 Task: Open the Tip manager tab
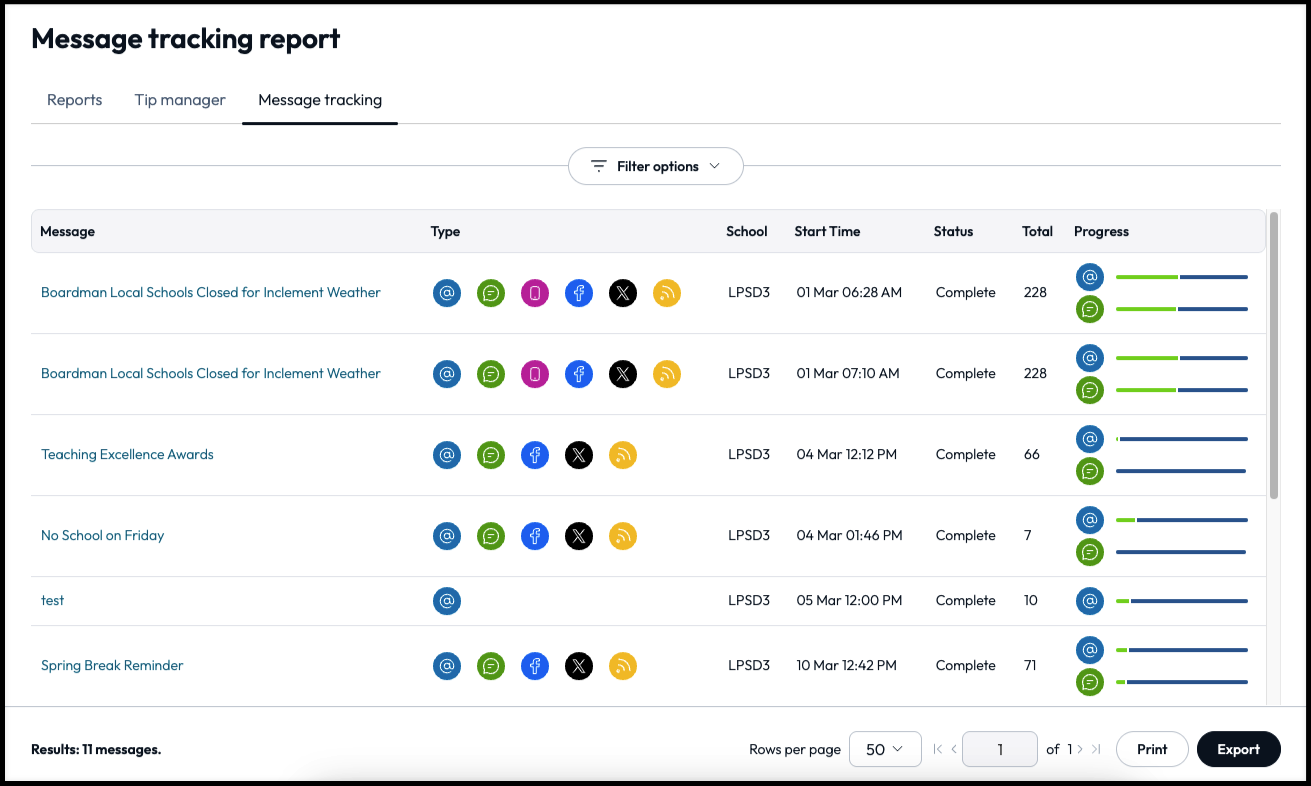click(x=179, y=100)
